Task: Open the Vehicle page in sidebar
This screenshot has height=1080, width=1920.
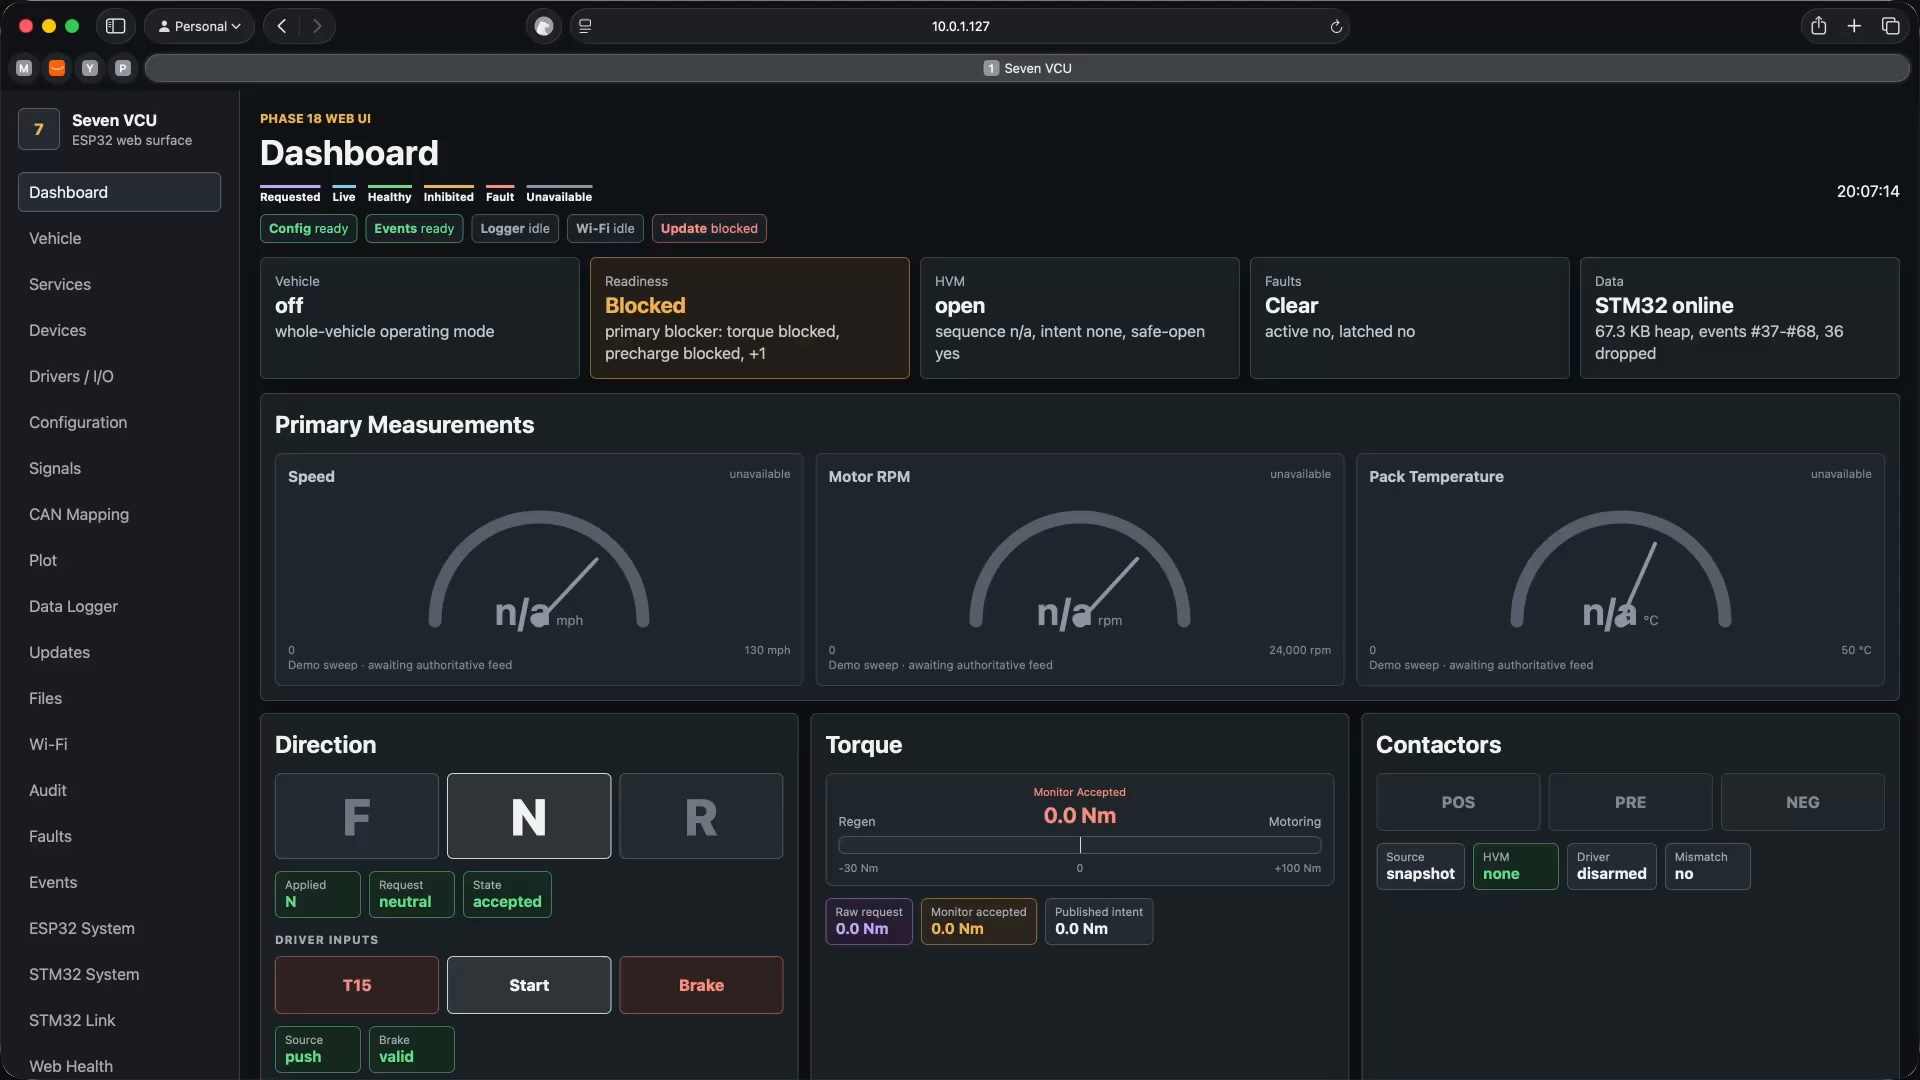Action: [119, 238]
